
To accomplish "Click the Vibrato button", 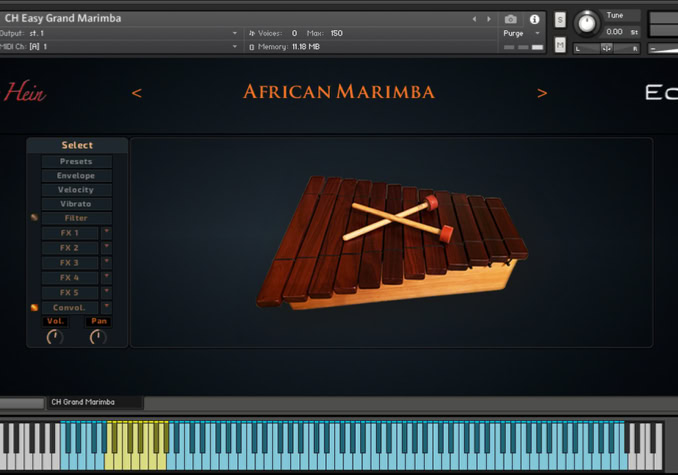I will coord(76,203).
